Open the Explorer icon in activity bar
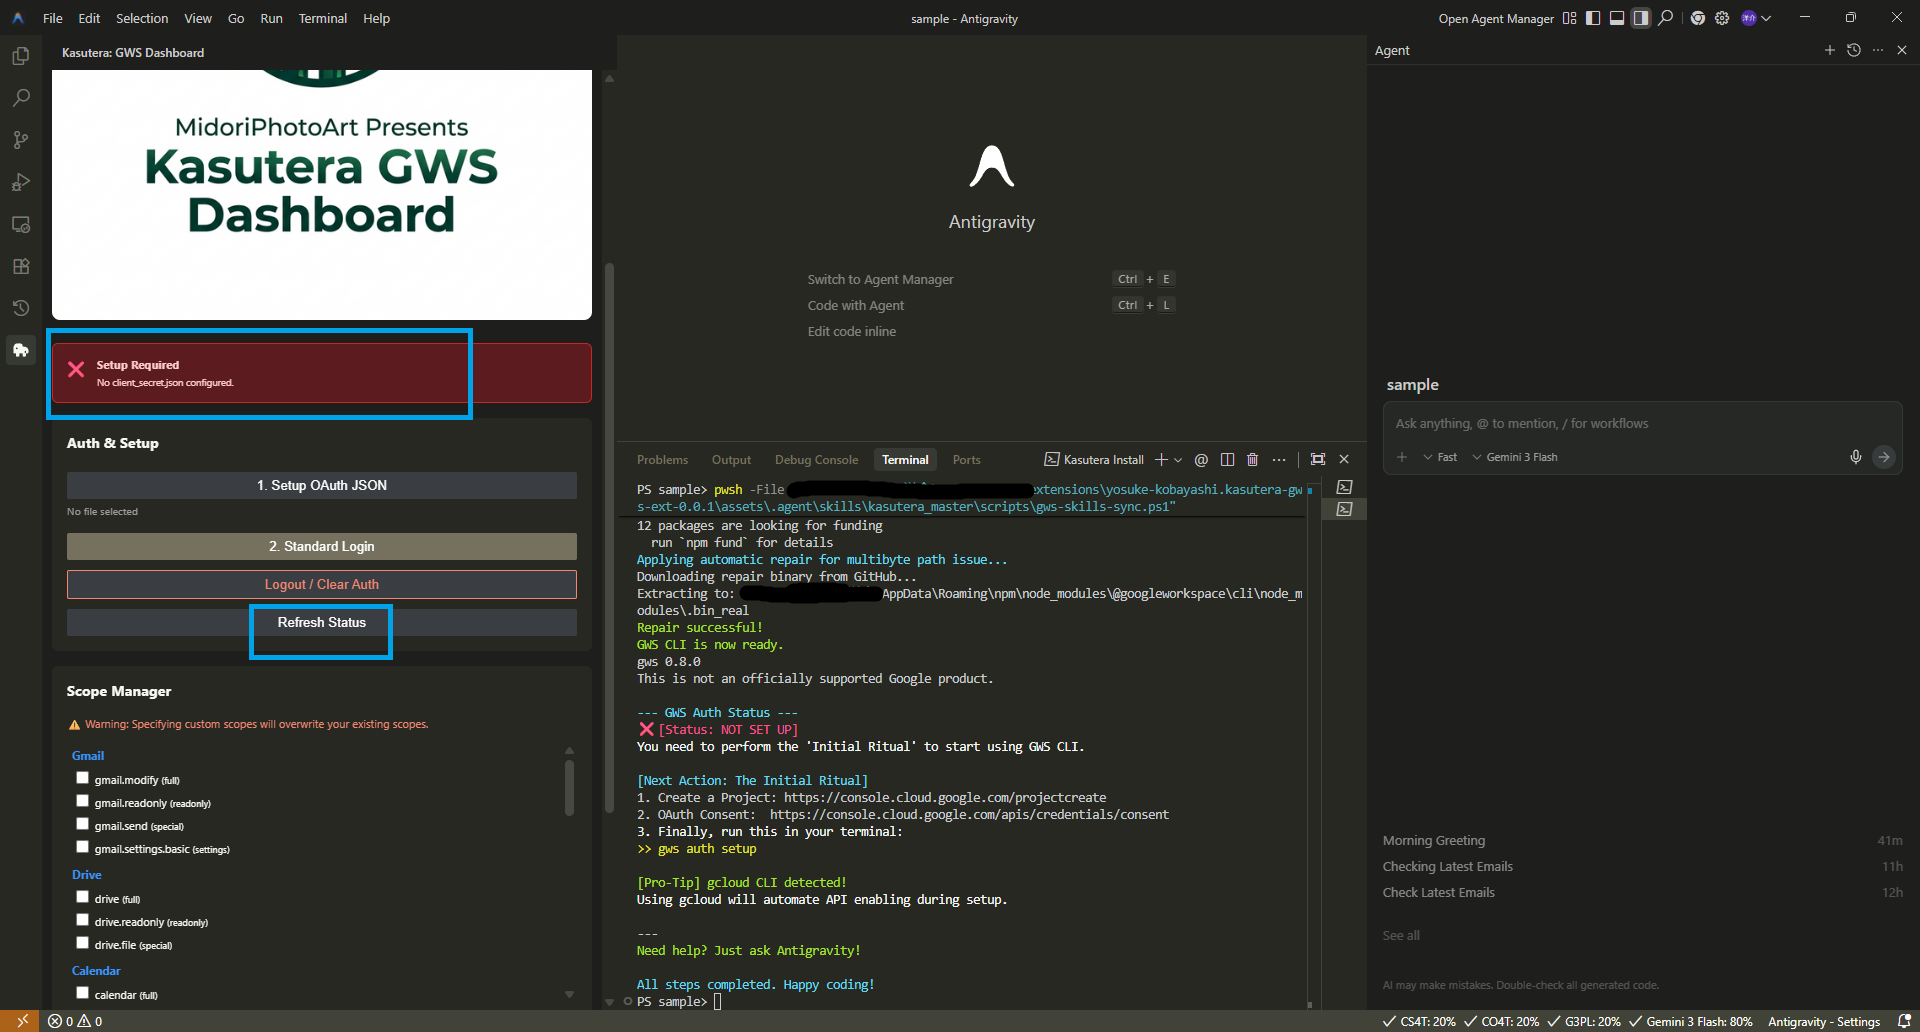The height and width of the screenshot is (1032, 1920). (20, 57)
